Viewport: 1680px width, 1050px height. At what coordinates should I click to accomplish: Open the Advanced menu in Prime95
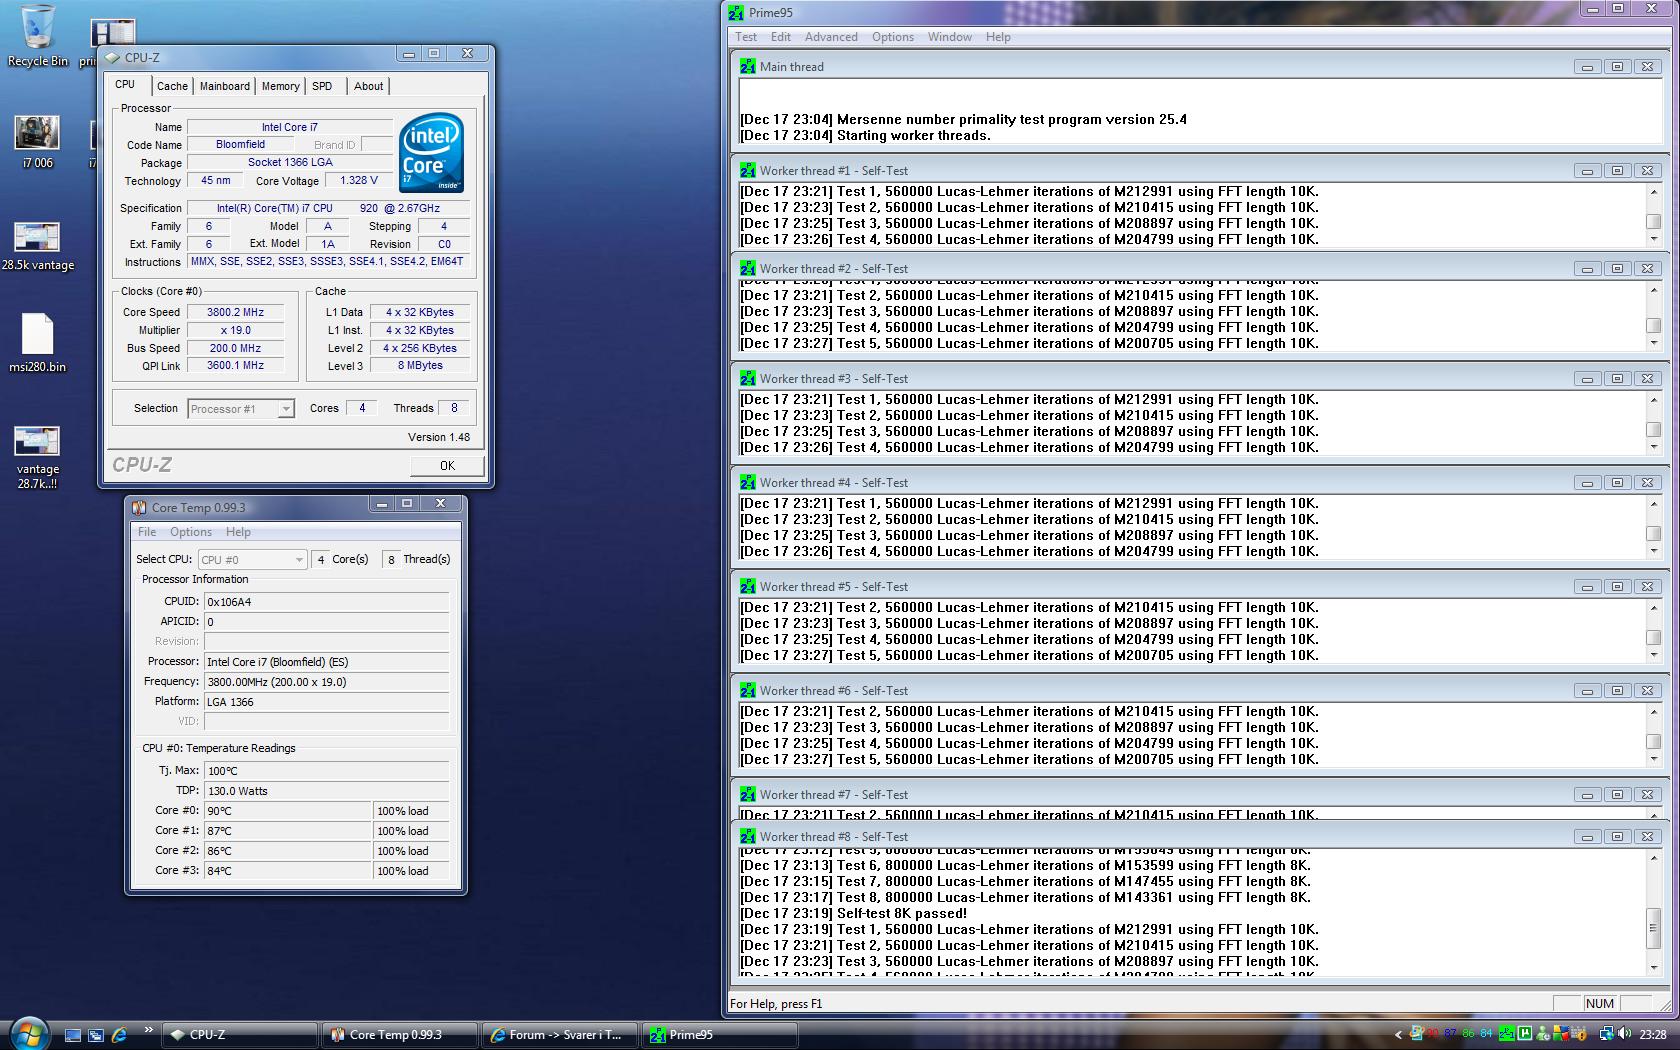831,37
